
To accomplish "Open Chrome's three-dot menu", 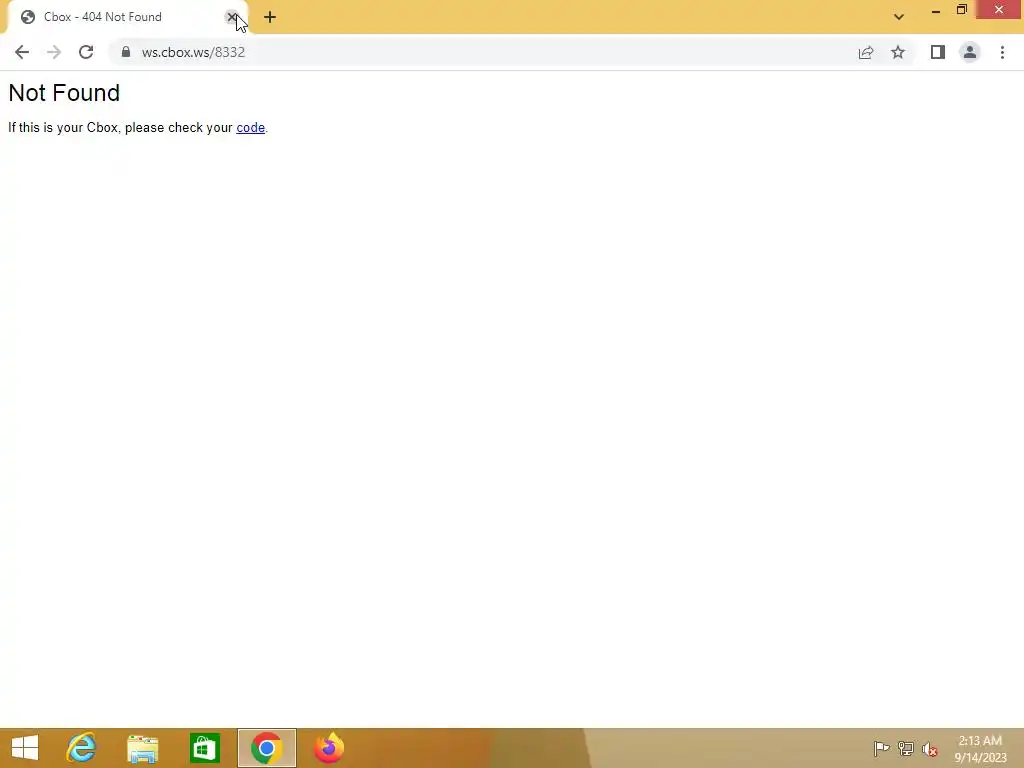I will click(1002, 52).
